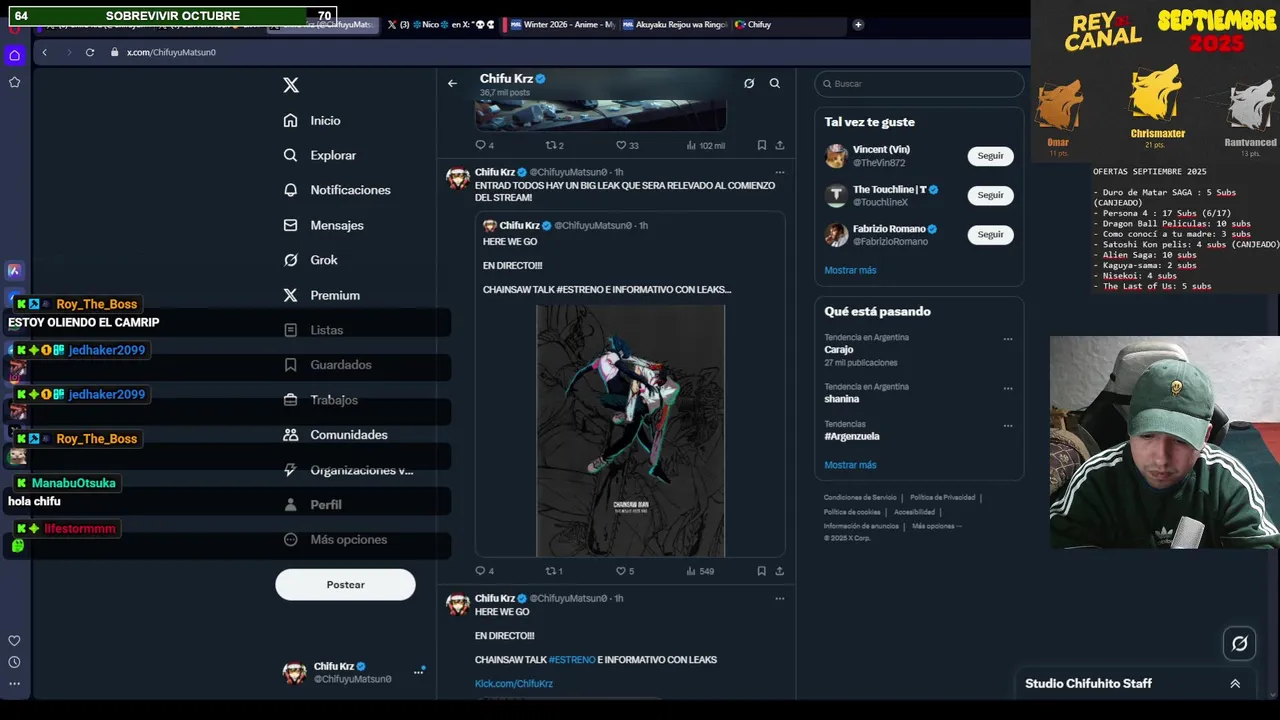Click Mostrar más under Qué está pasando
This screenshot has width=1280, height=720.
click(850, 465)
